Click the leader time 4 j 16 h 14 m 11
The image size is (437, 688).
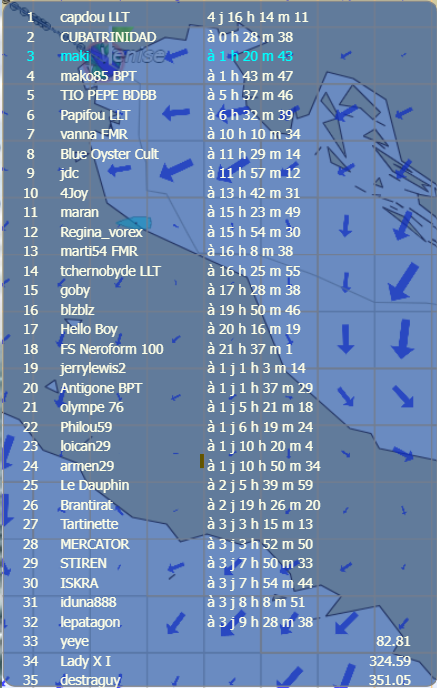[258, 17]
